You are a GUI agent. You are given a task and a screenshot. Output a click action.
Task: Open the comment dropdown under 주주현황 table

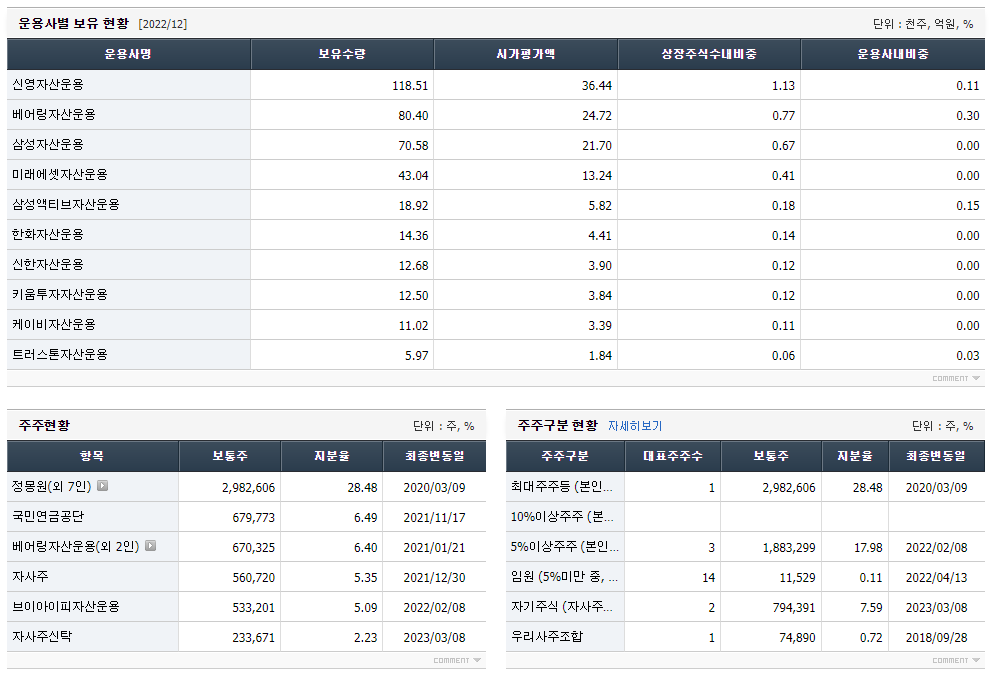click(x=457, y=660)
